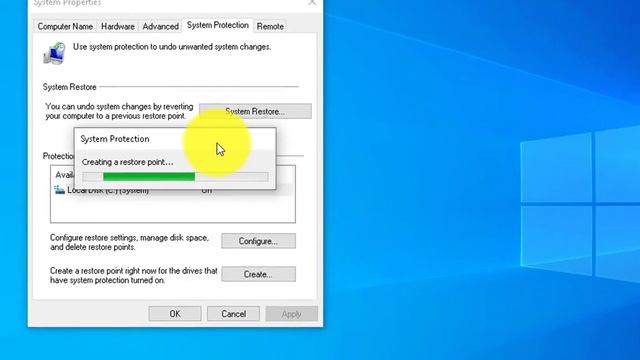The width and height of the screenshot is (640, 360).
Task: Click the Create... restore point button
Action: 258,274
